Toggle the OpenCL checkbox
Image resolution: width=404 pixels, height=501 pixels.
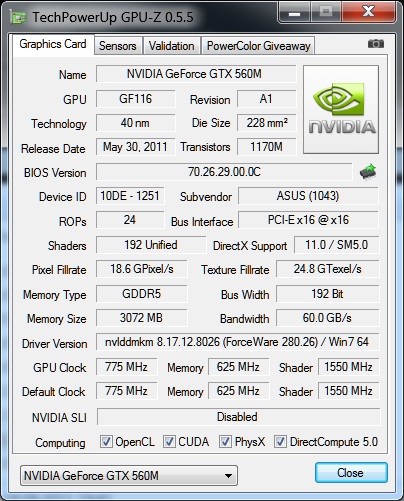click(106, 442)
